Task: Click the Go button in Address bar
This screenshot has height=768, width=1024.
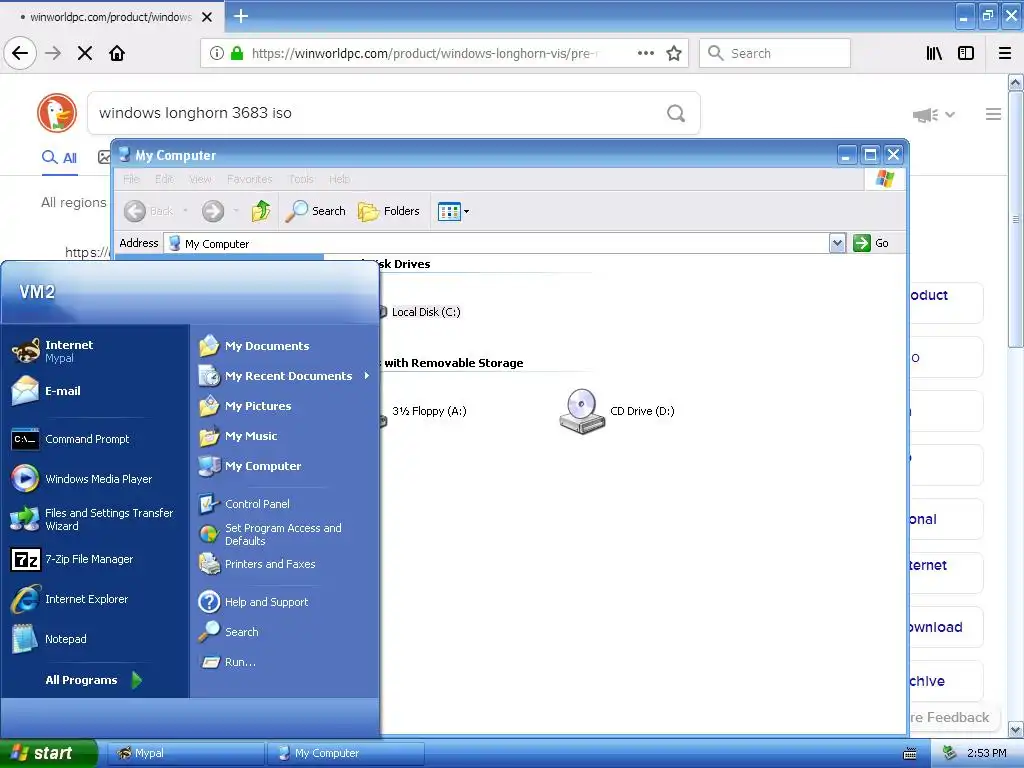Action: (x=871, y=243)
